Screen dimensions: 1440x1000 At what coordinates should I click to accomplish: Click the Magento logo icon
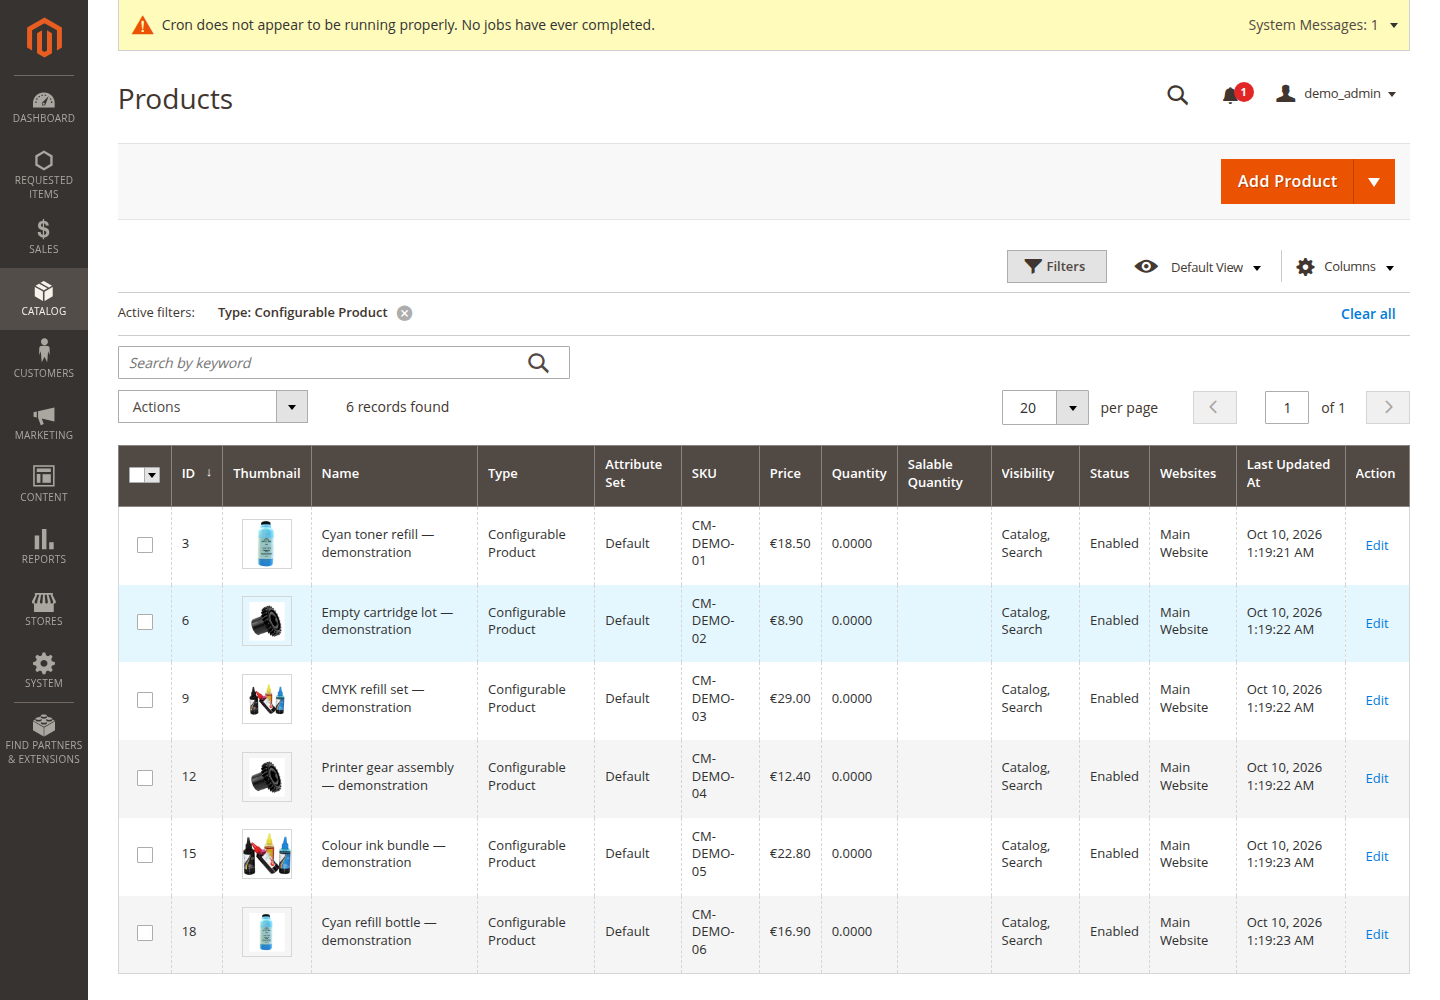(44, 38)
